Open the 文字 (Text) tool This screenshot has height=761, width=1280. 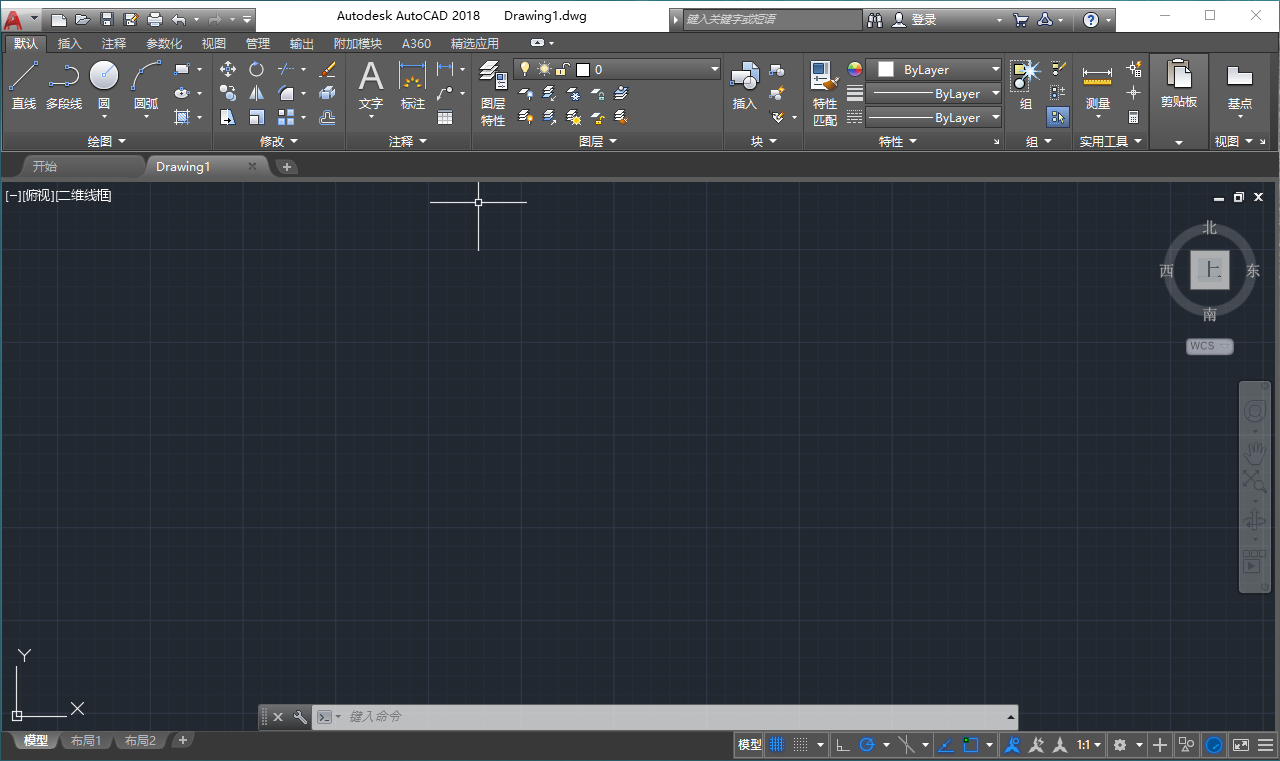[370, 85]
